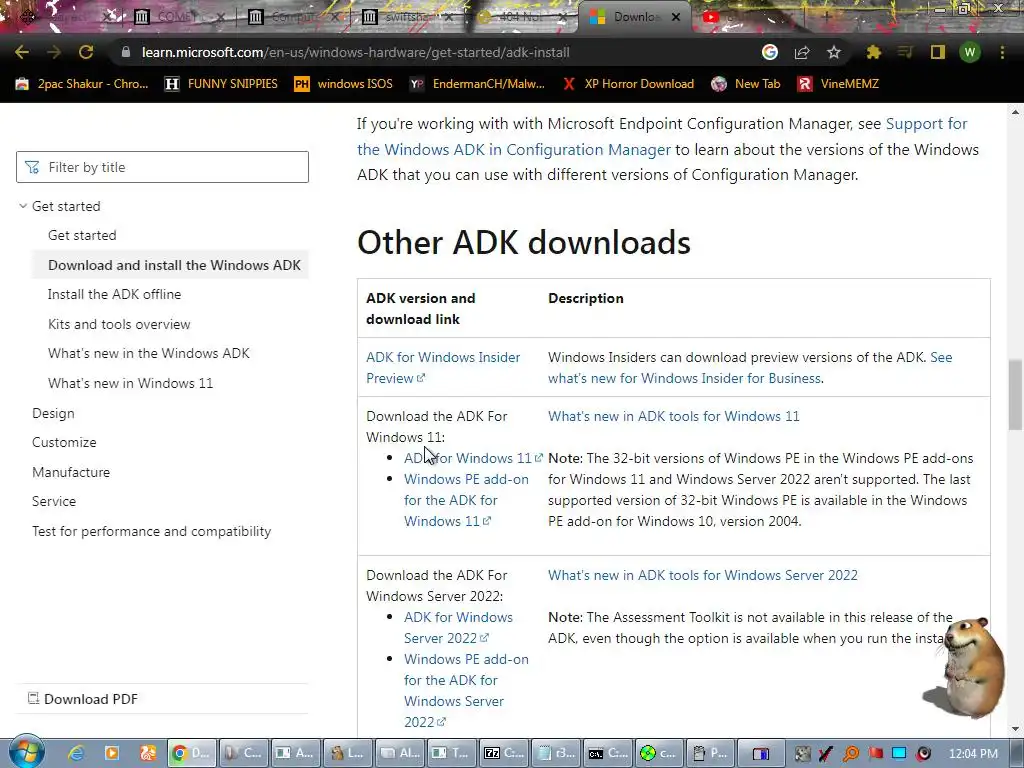The height and width of the screenshot is (768, 1024).
Task: Click the Download PDF button
Action: coord(83,699)
